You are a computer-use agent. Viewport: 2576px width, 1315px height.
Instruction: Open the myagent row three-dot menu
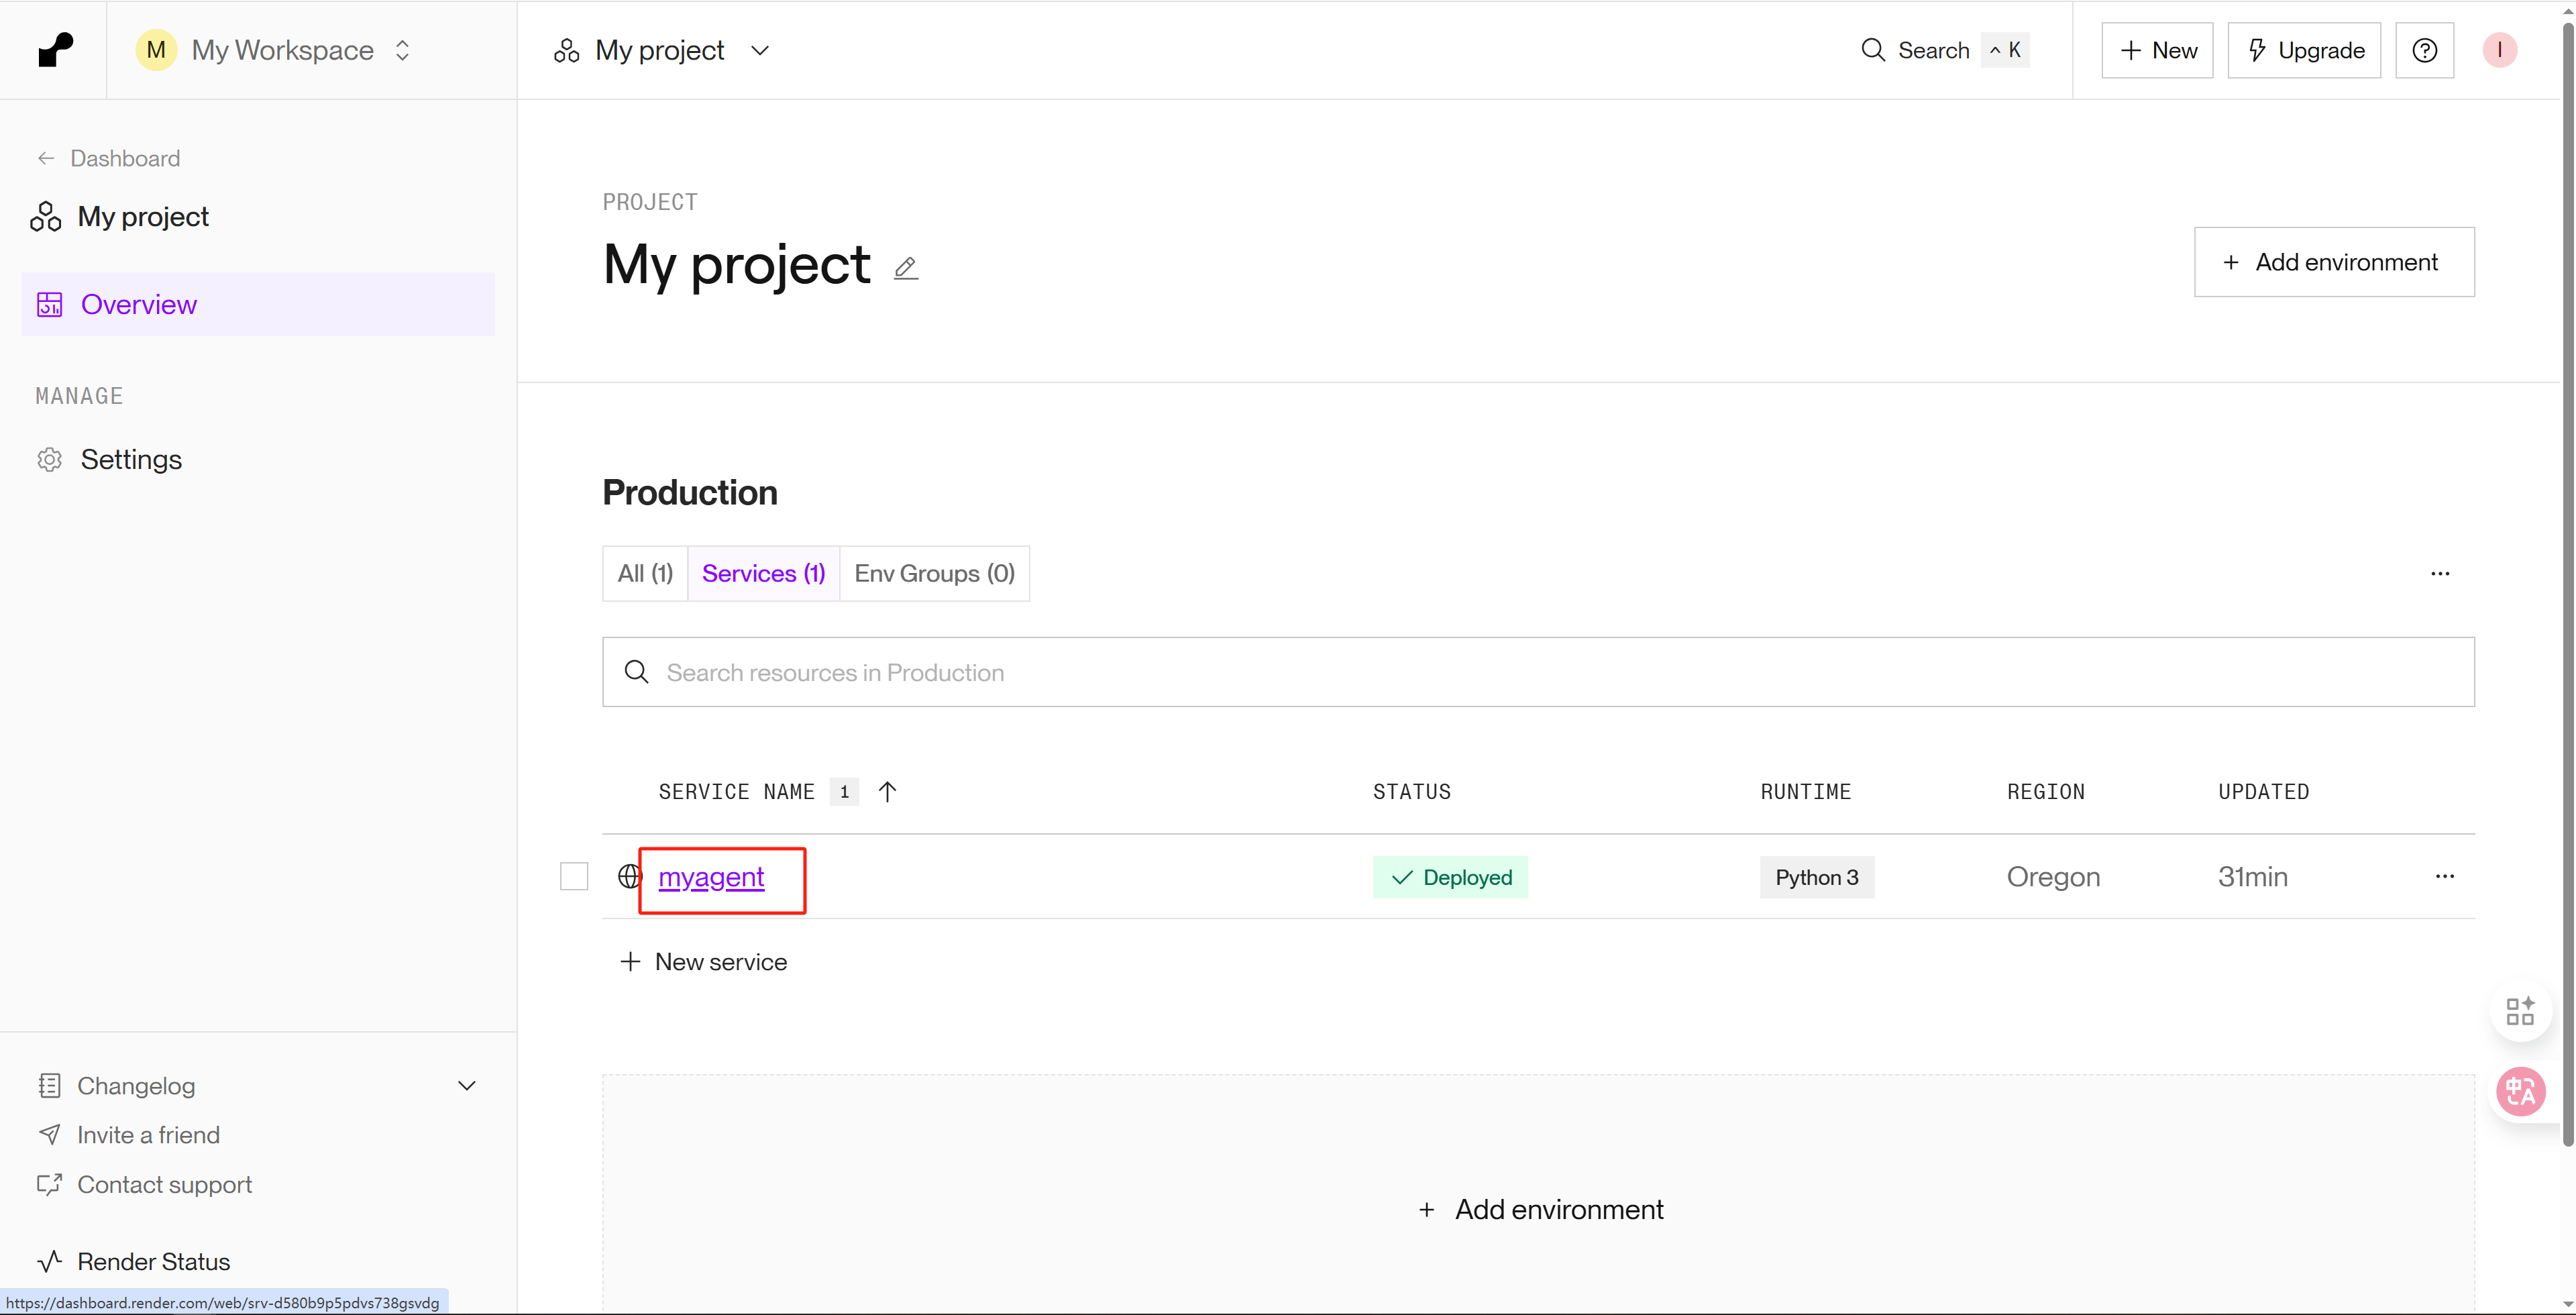(x=2444, y=876)
